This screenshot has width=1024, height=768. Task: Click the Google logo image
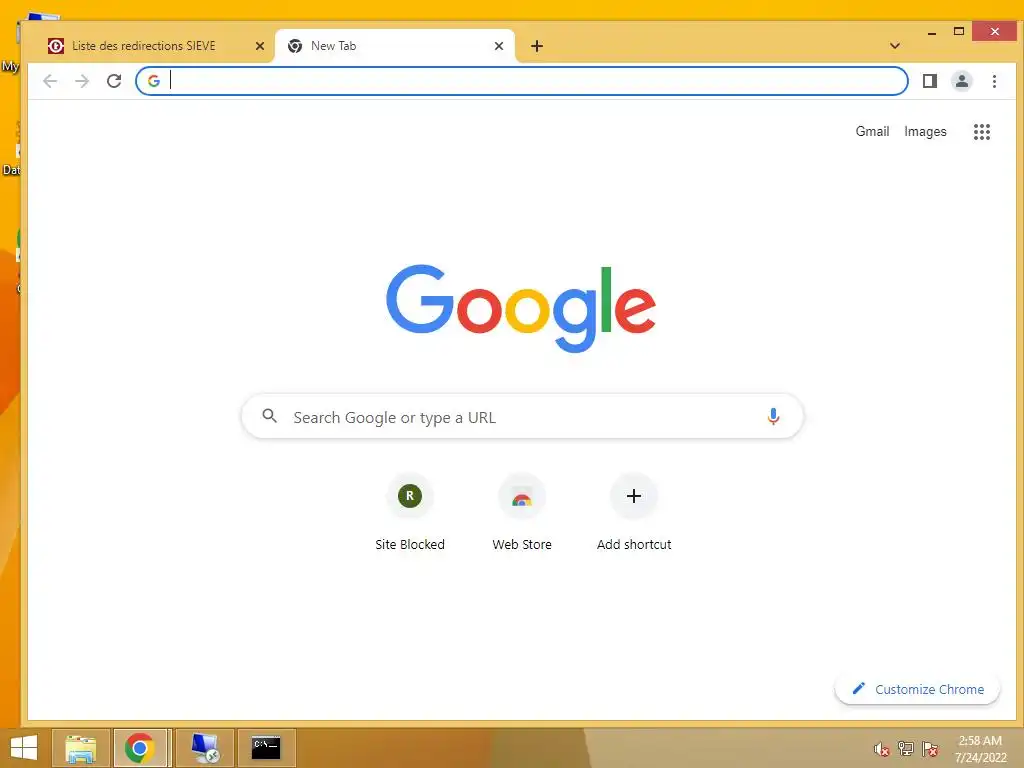(x=521, y=308)
